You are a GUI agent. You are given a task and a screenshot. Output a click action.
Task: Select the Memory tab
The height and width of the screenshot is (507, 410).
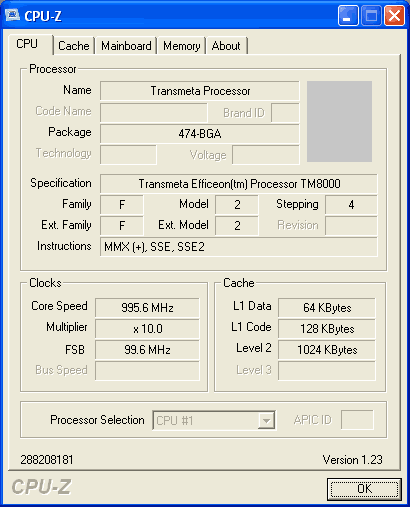pyautogui.click(x=182, y=46)
